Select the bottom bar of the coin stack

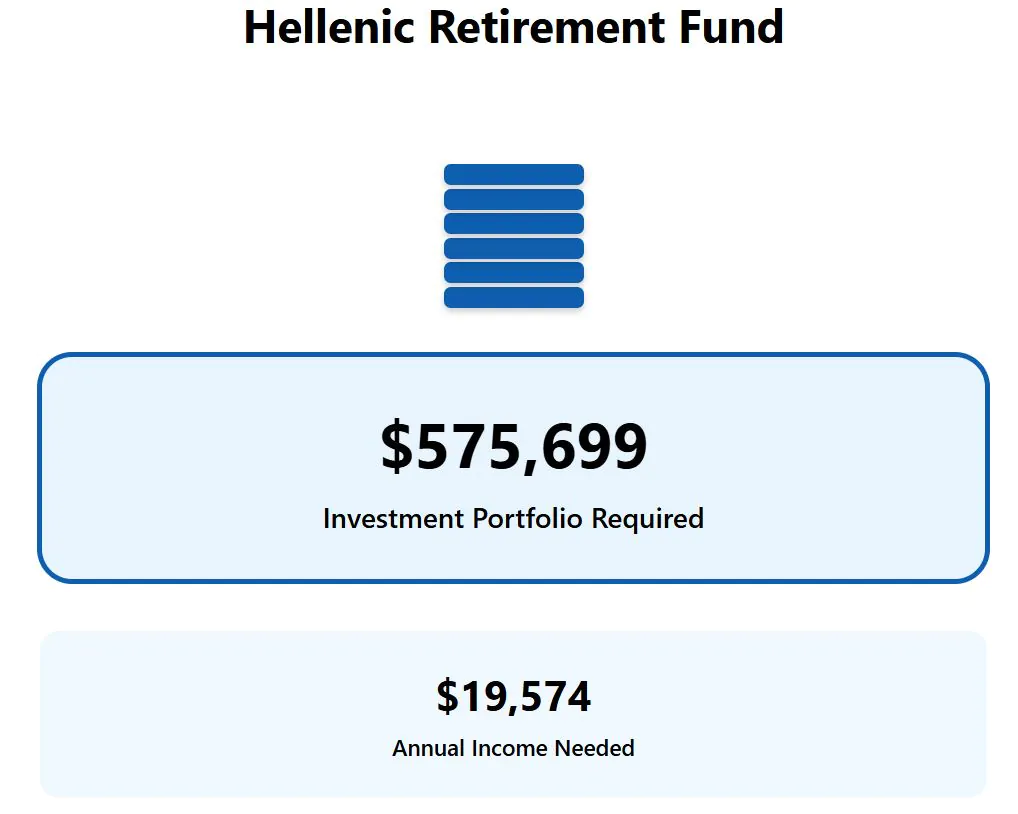coord(513,297)
